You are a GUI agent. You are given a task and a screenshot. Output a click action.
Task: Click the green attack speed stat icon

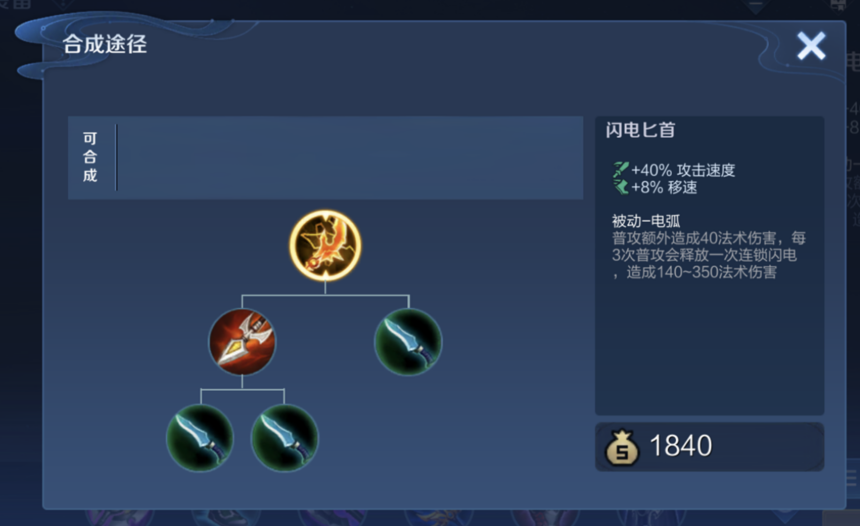[620, 169]
